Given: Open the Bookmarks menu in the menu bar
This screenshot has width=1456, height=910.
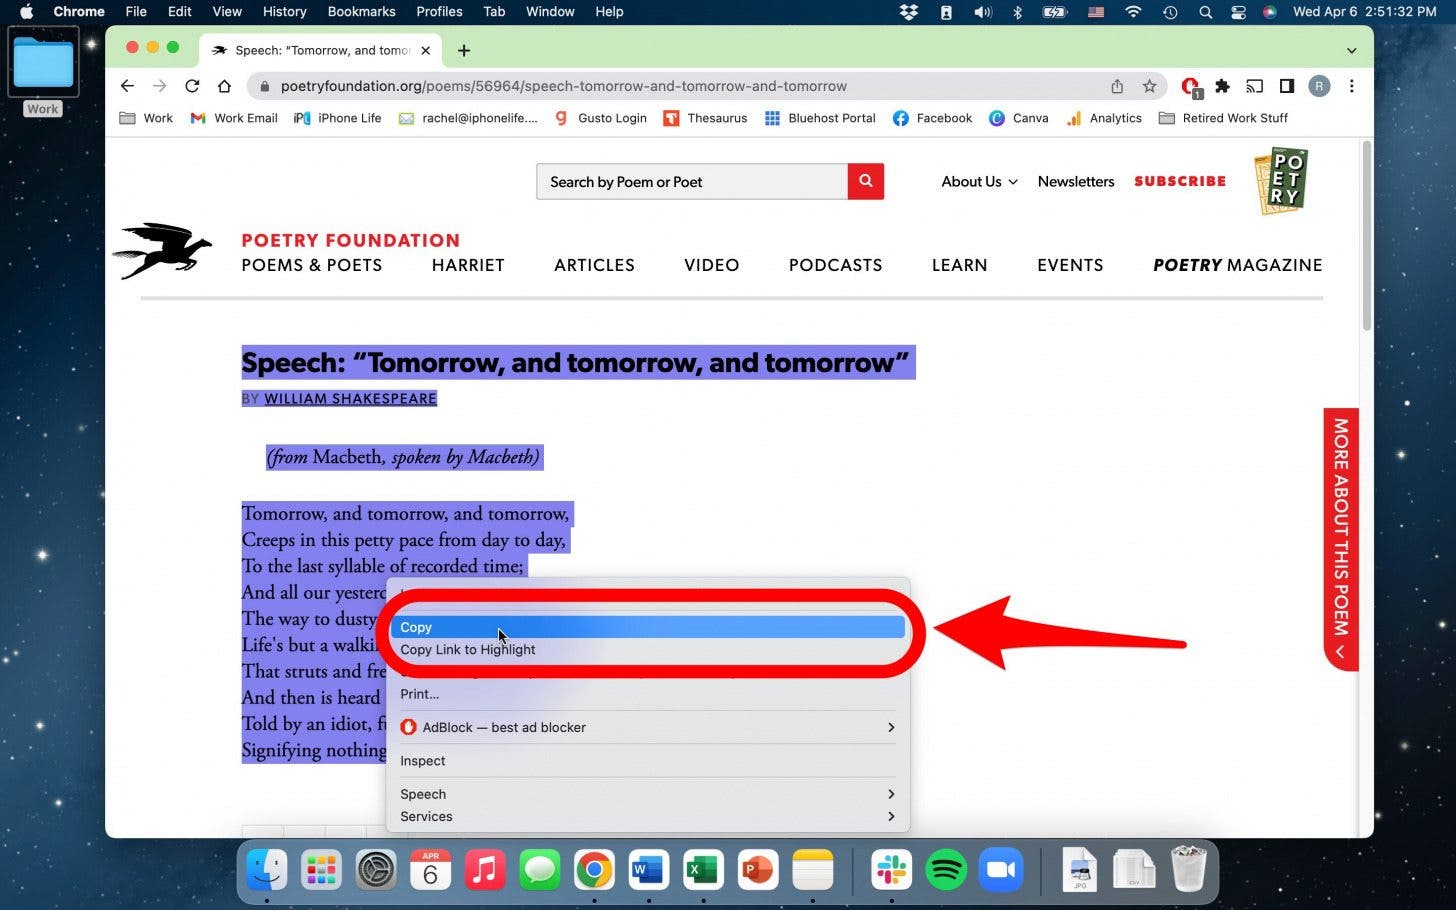Looking at the screenshot, I should click(x=361, y=12).
